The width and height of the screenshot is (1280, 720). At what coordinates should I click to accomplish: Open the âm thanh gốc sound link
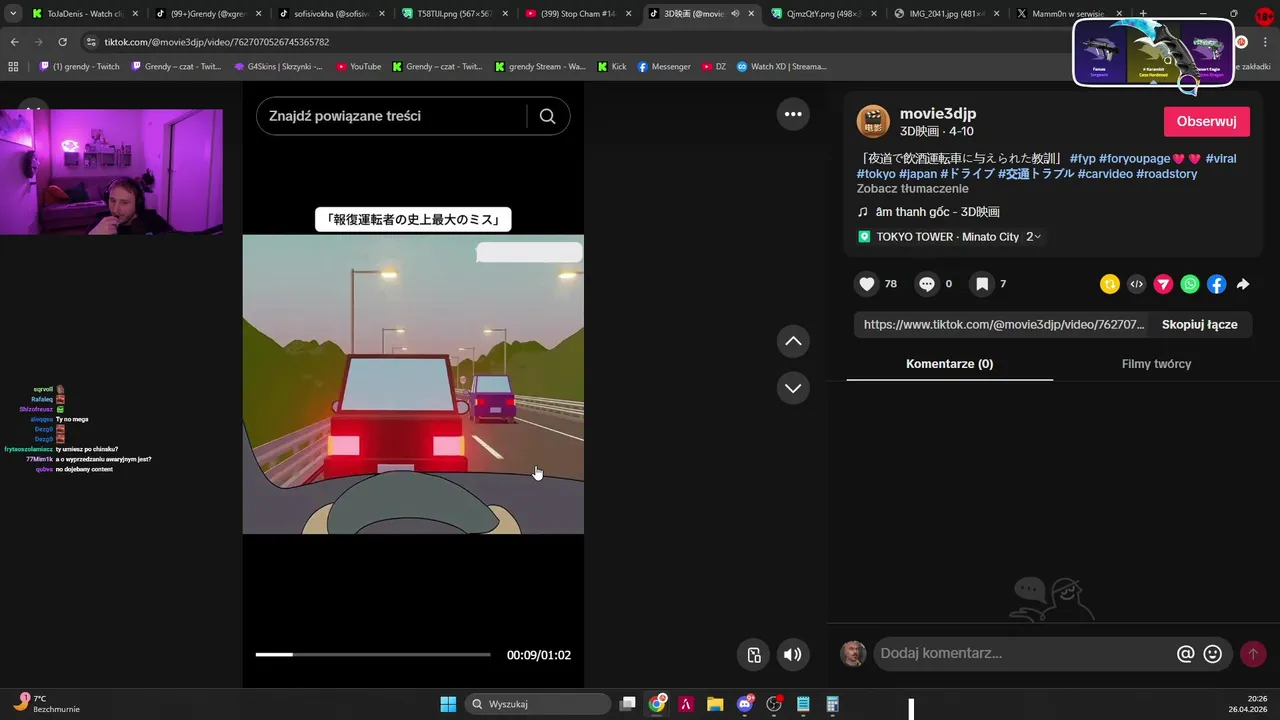[x=937, y=212]
